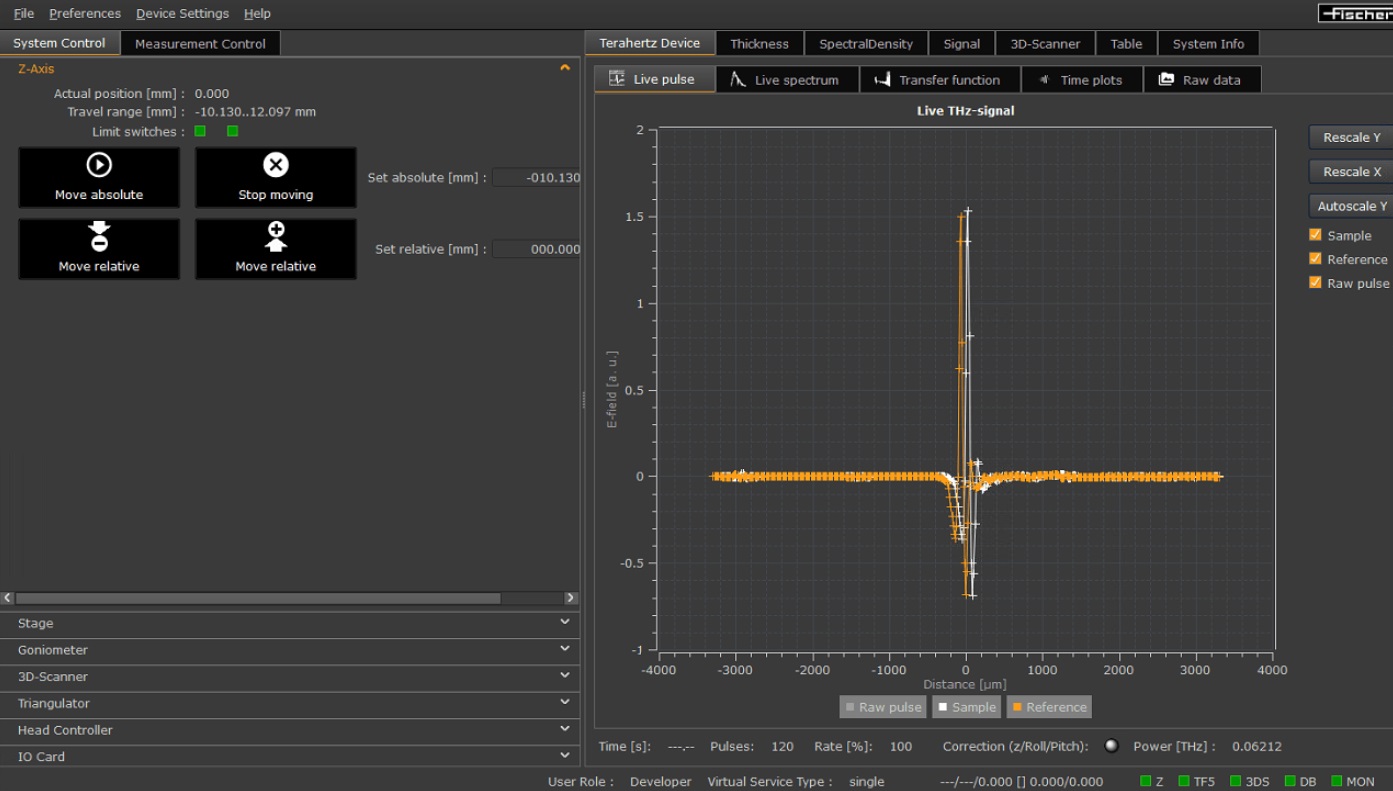The image size is (1393, 791).
Task: Click the Autoscale Y button
Action: [1351, 206]
